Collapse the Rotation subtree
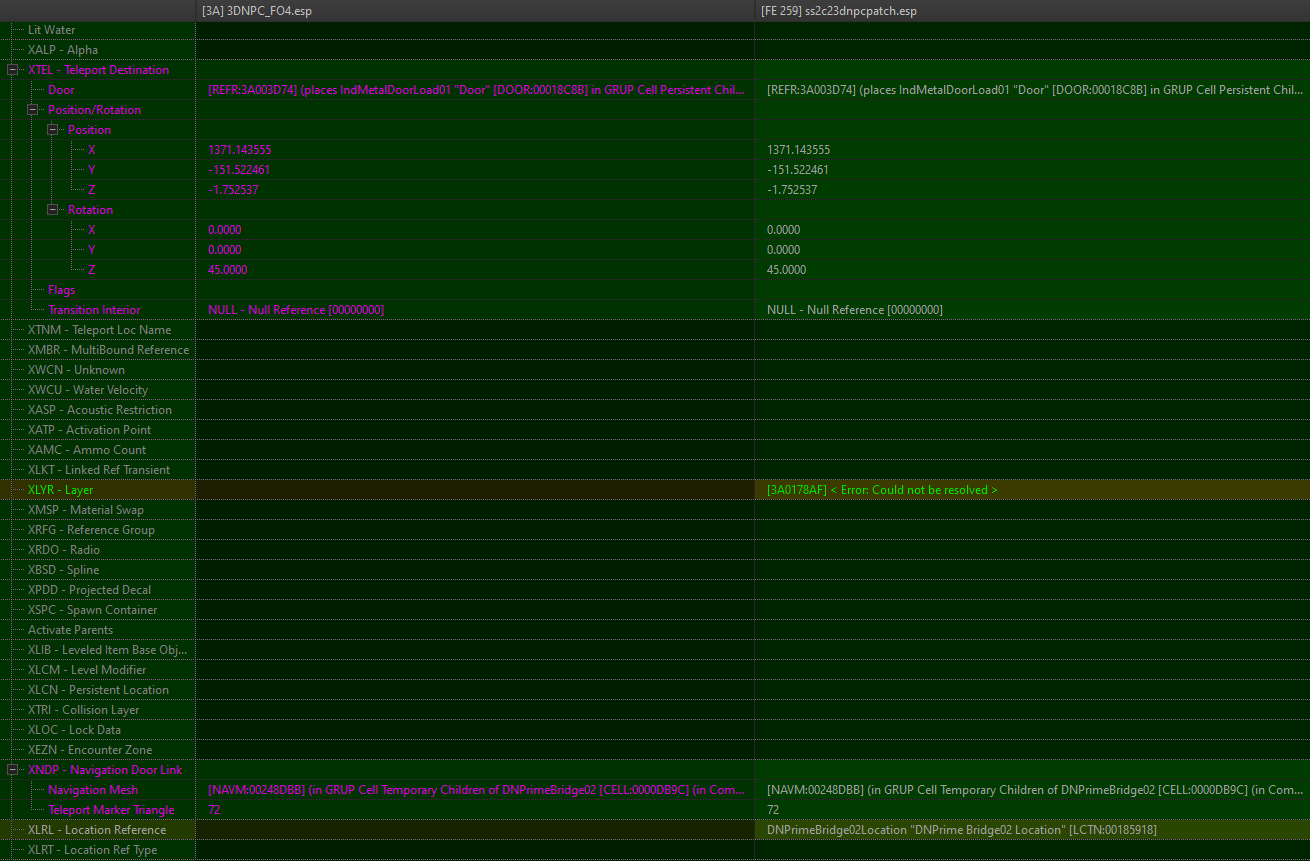The height and width of the screenshot is (861, 1310). pos(53,210)
